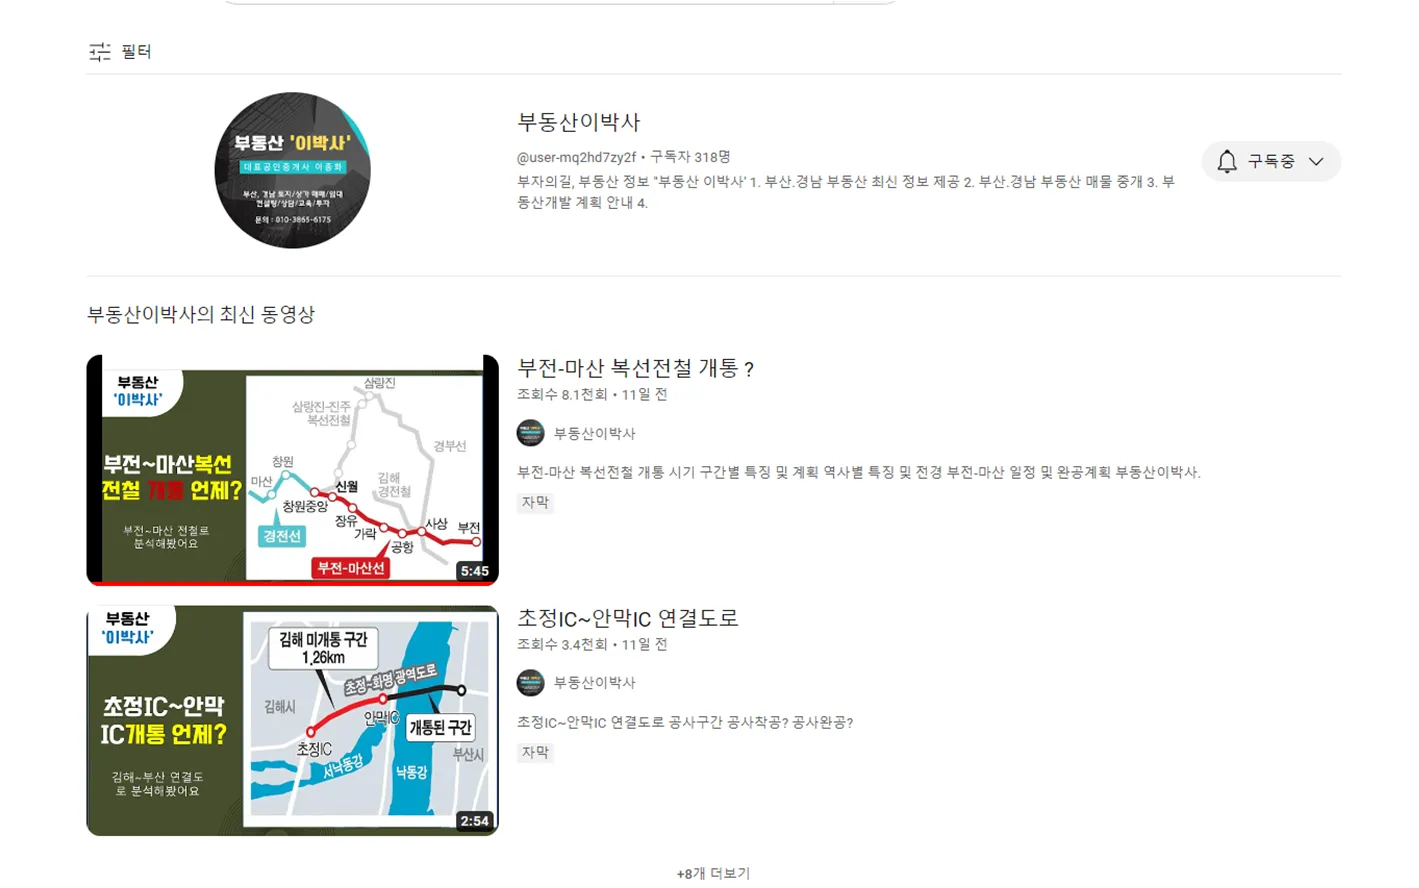Click the small channel avatar beside 초정IC video

pyautogui.click(x=529, y=682)
